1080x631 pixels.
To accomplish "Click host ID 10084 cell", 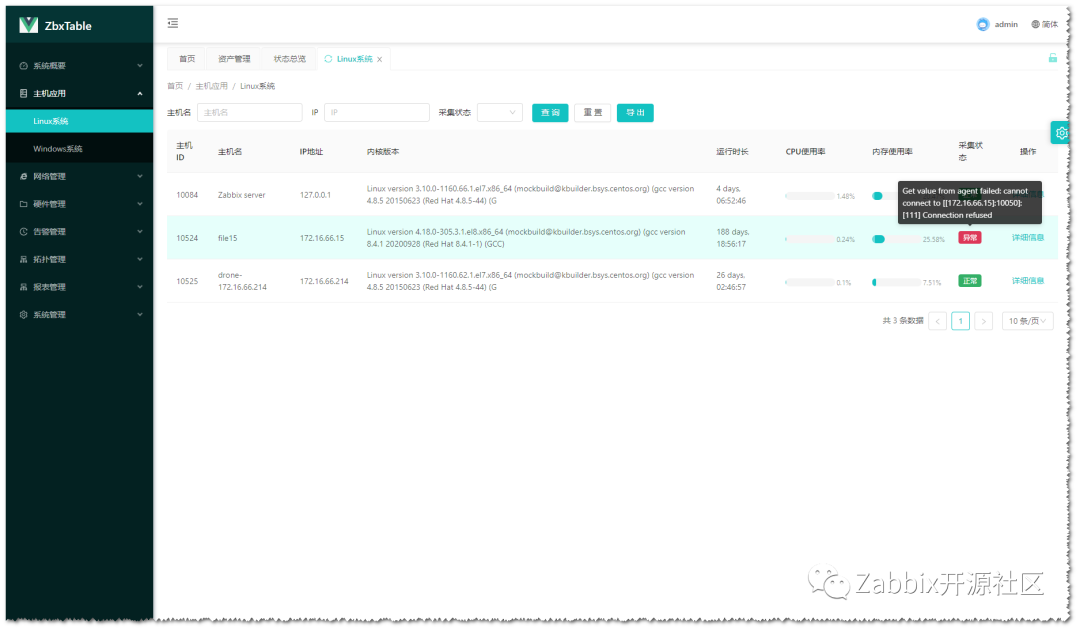I will (187, 195).
